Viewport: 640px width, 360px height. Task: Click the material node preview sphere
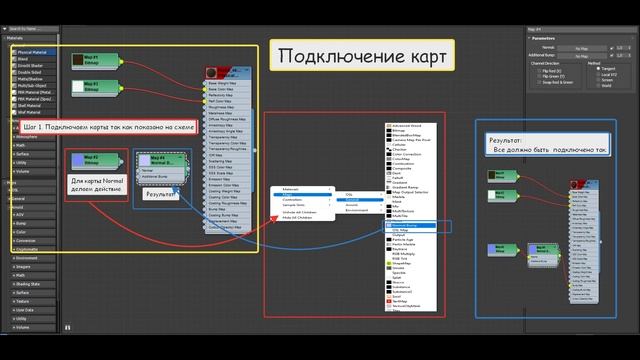211,73
